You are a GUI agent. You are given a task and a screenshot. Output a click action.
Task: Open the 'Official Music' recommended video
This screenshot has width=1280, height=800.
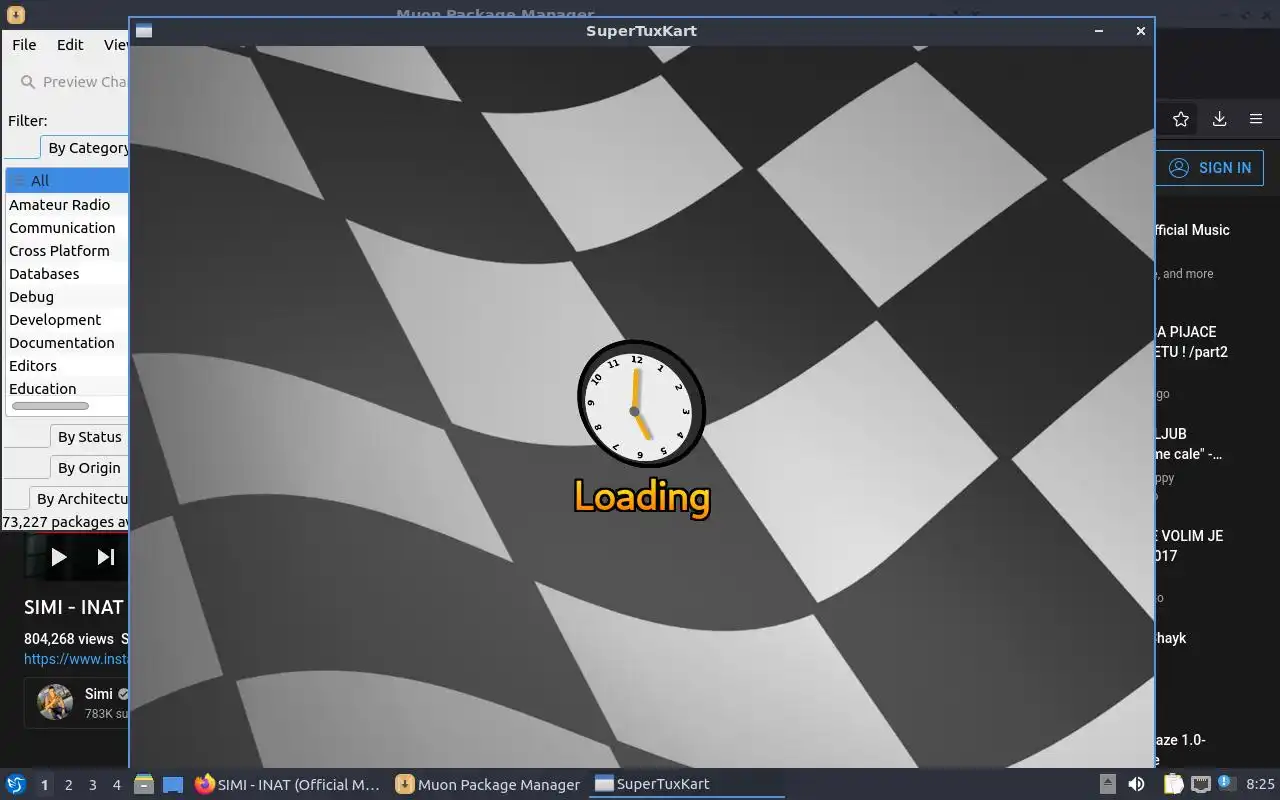pyautogui.click(x=1191, y=230)
